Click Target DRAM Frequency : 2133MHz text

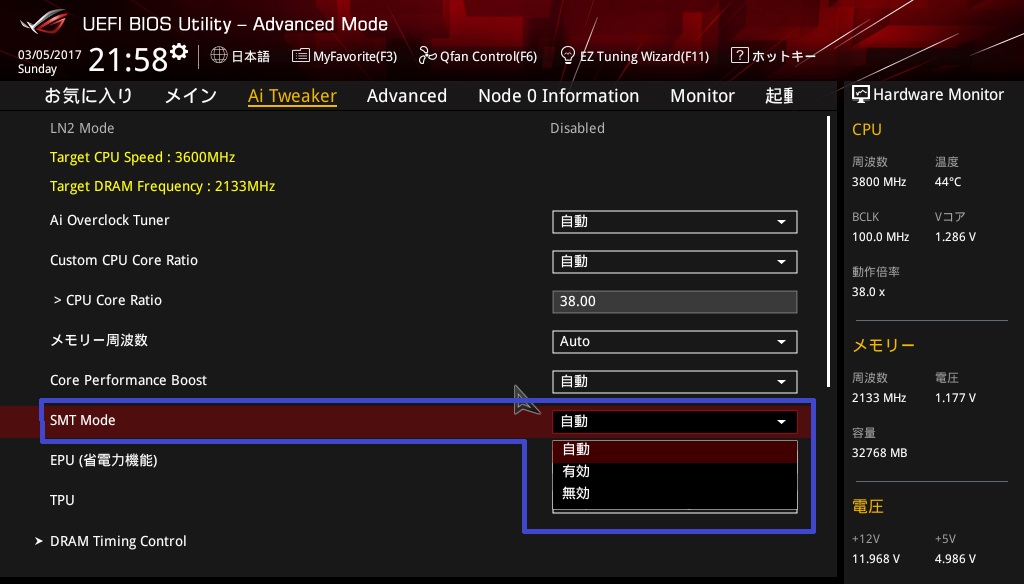[x=163, y=187]
